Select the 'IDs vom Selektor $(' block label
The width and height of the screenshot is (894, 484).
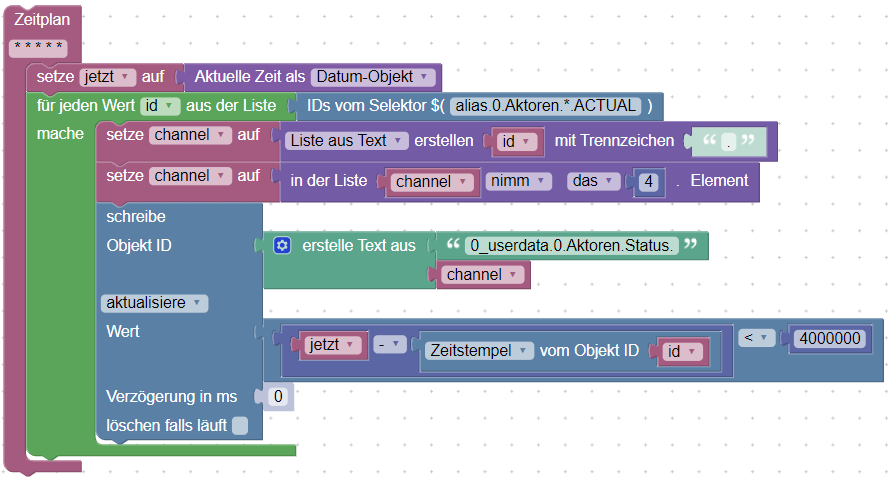coord(376,106)
